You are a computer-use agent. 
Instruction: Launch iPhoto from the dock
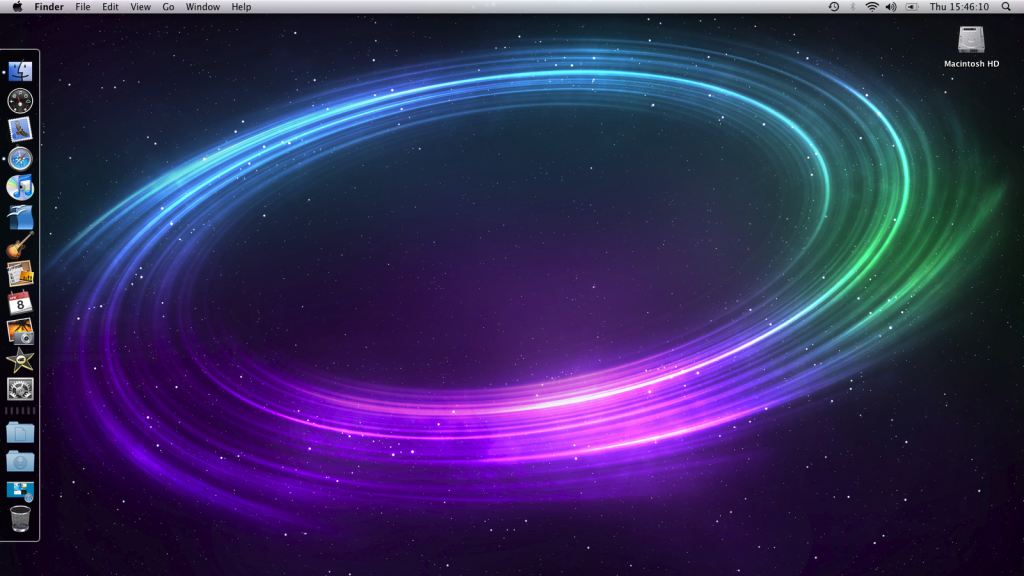click(20, 331)
